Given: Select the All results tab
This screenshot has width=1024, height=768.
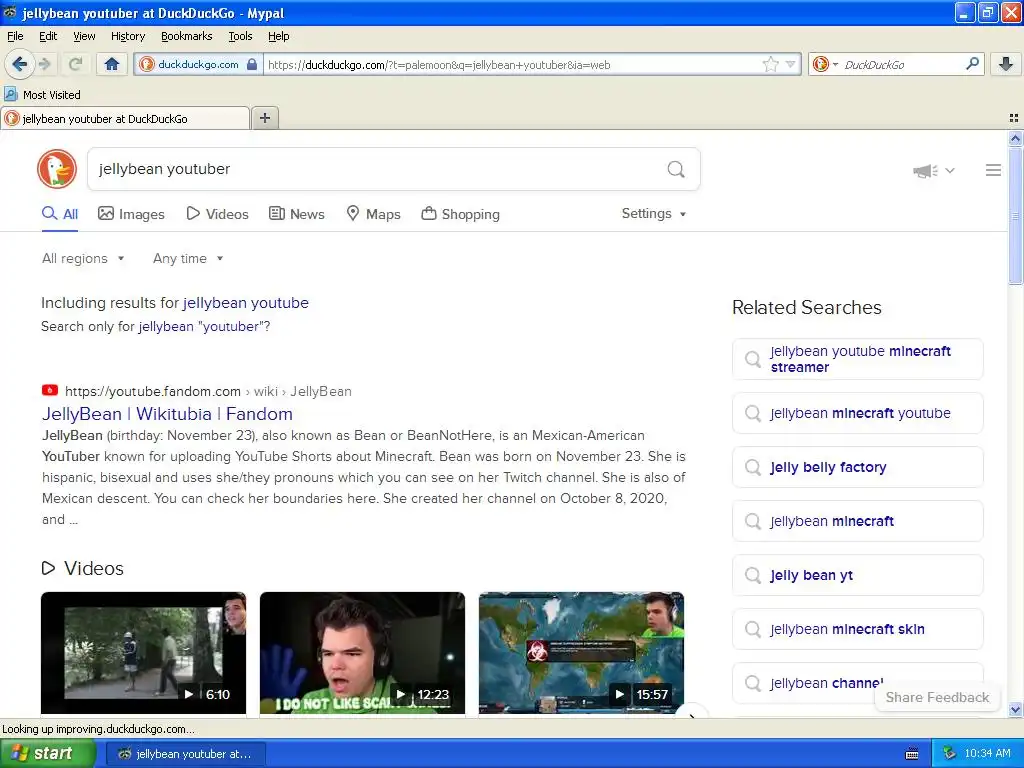Looking at the screenshot, I should tap(60, 214).
